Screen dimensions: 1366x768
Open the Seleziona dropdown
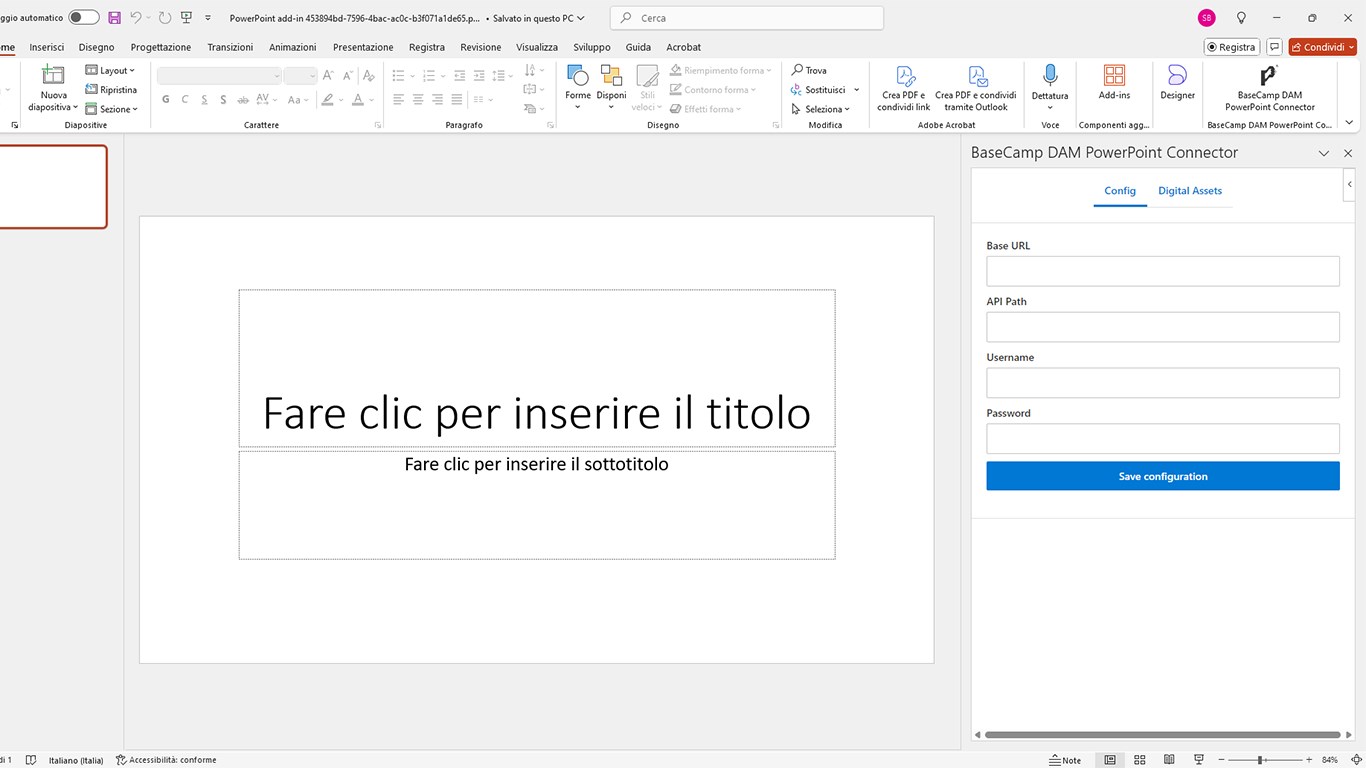[x=820, y=109]
